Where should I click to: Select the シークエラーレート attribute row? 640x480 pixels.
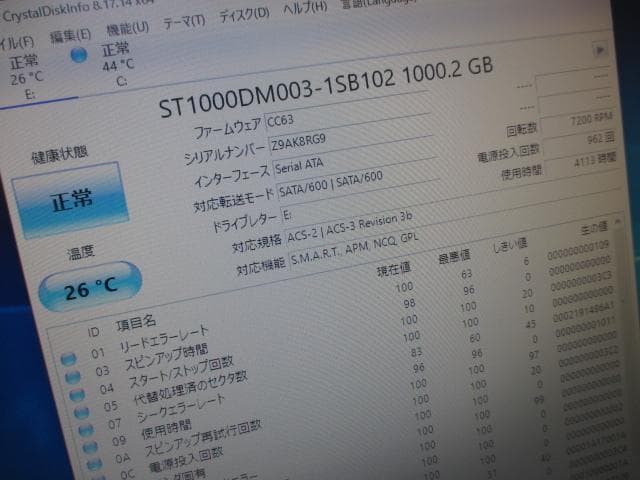pyautogui.click(x=349, y=370)
